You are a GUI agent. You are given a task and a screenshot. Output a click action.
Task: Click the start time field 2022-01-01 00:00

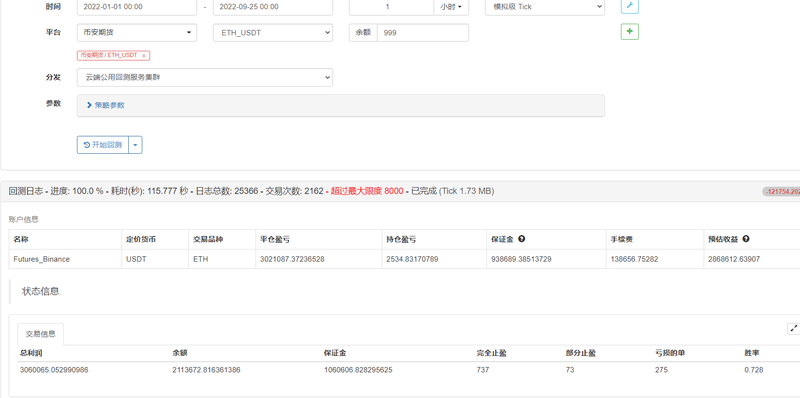pyautogui.click(x=137, y=7)
